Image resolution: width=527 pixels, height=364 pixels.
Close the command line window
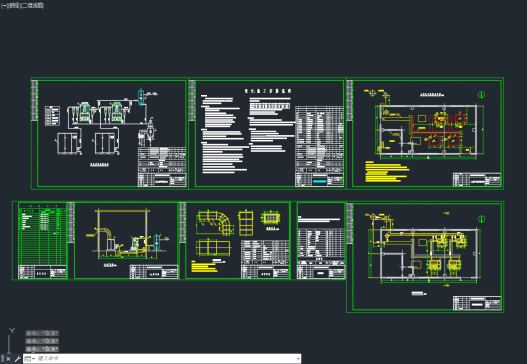pyautogui.click(x=8, y=359)
